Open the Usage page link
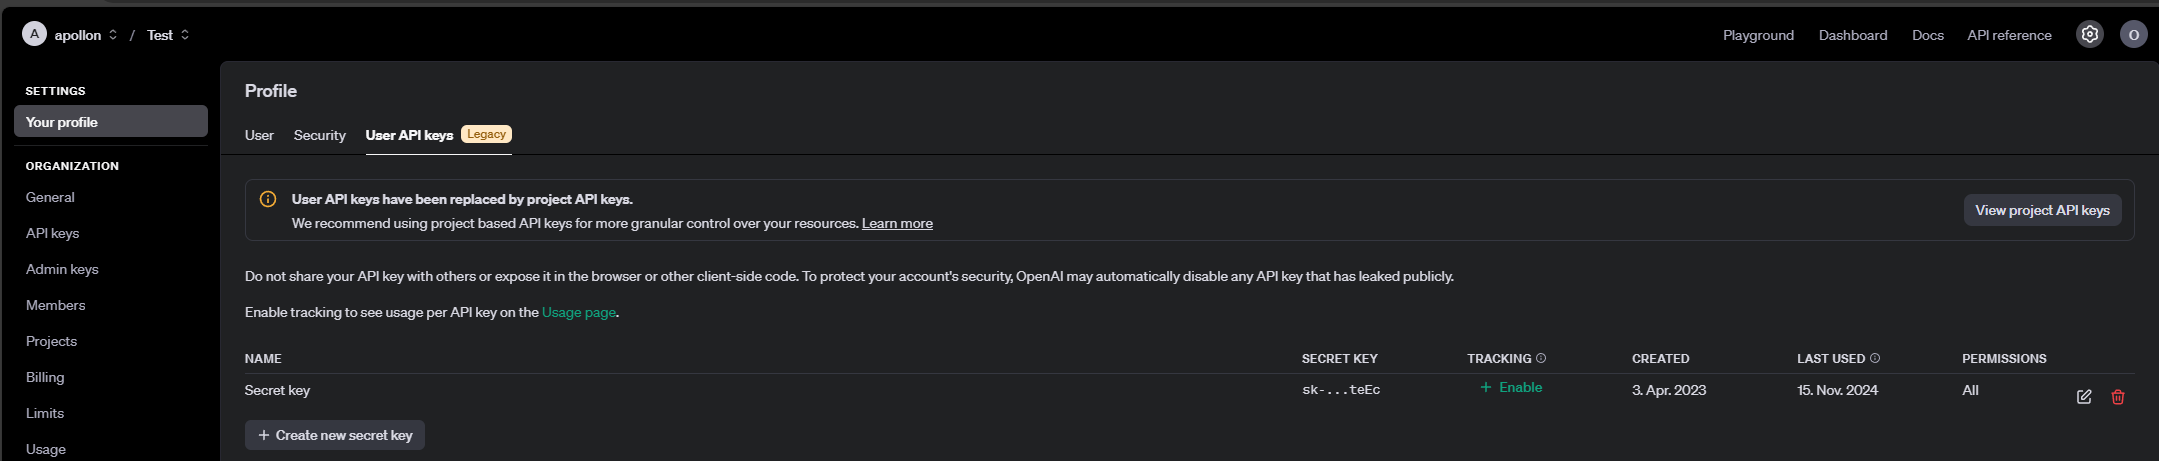This screenshot has height=461, width=2159. [x=579, y=312]
